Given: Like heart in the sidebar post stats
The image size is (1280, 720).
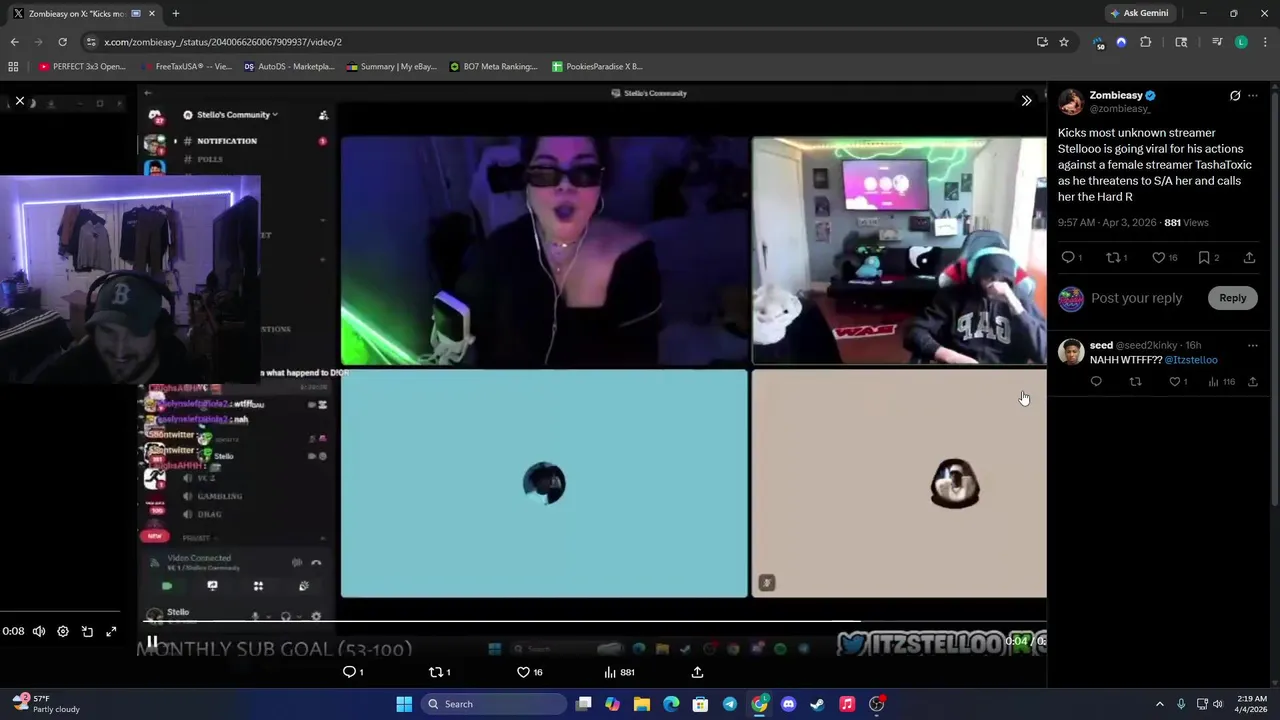Looking at the screenshot, I should click(x=1158, y=258).
